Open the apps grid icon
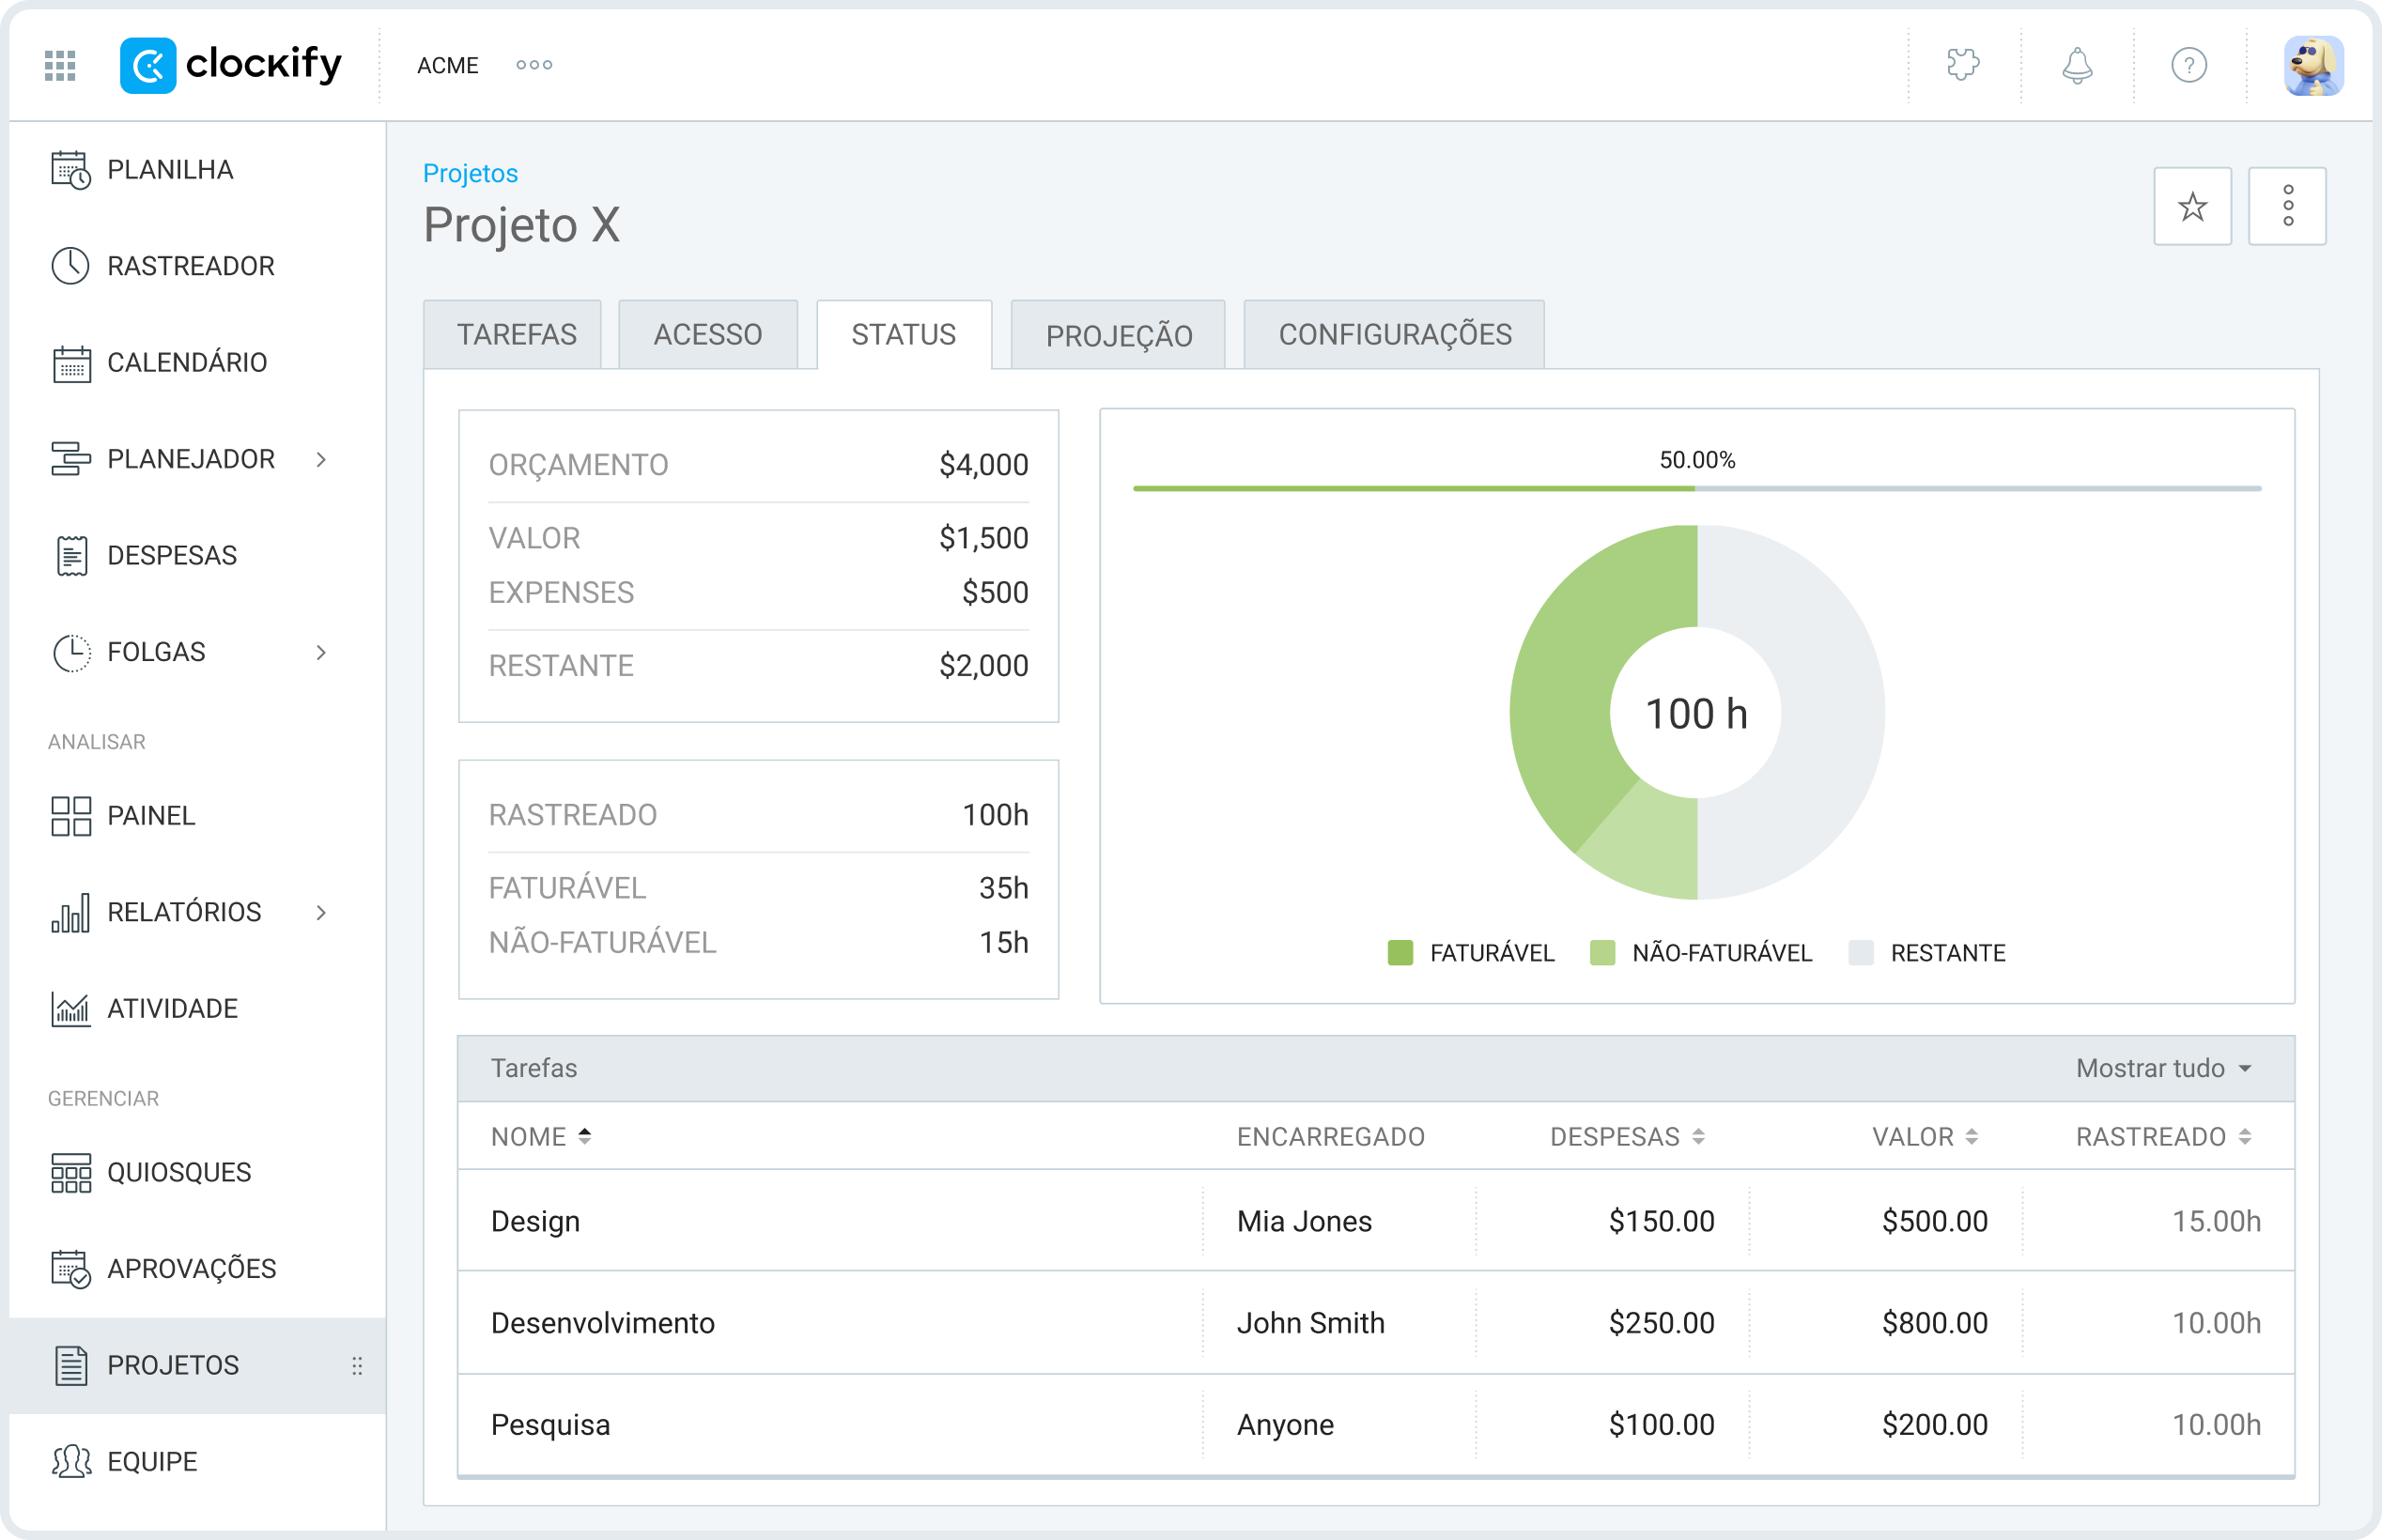2382x1540 pixels. 58,65
